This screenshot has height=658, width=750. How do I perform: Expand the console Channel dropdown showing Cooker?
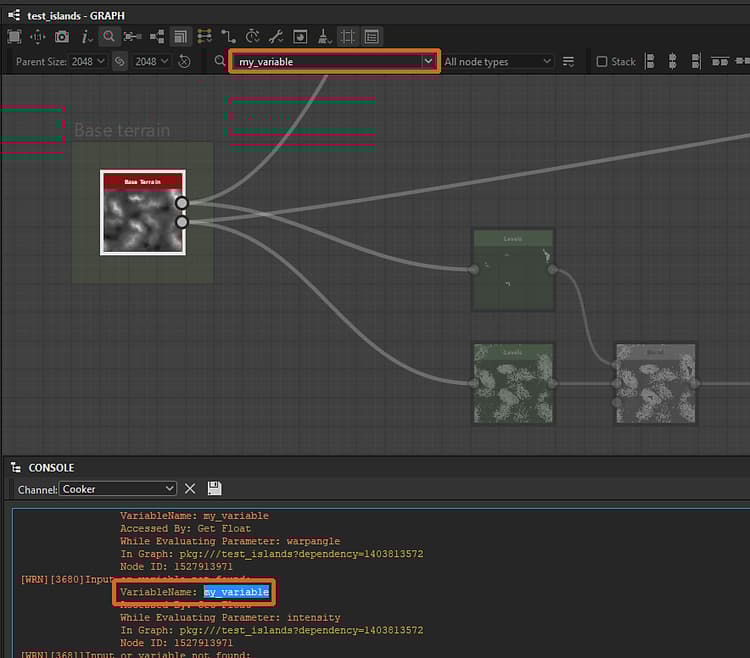(118, 489)
